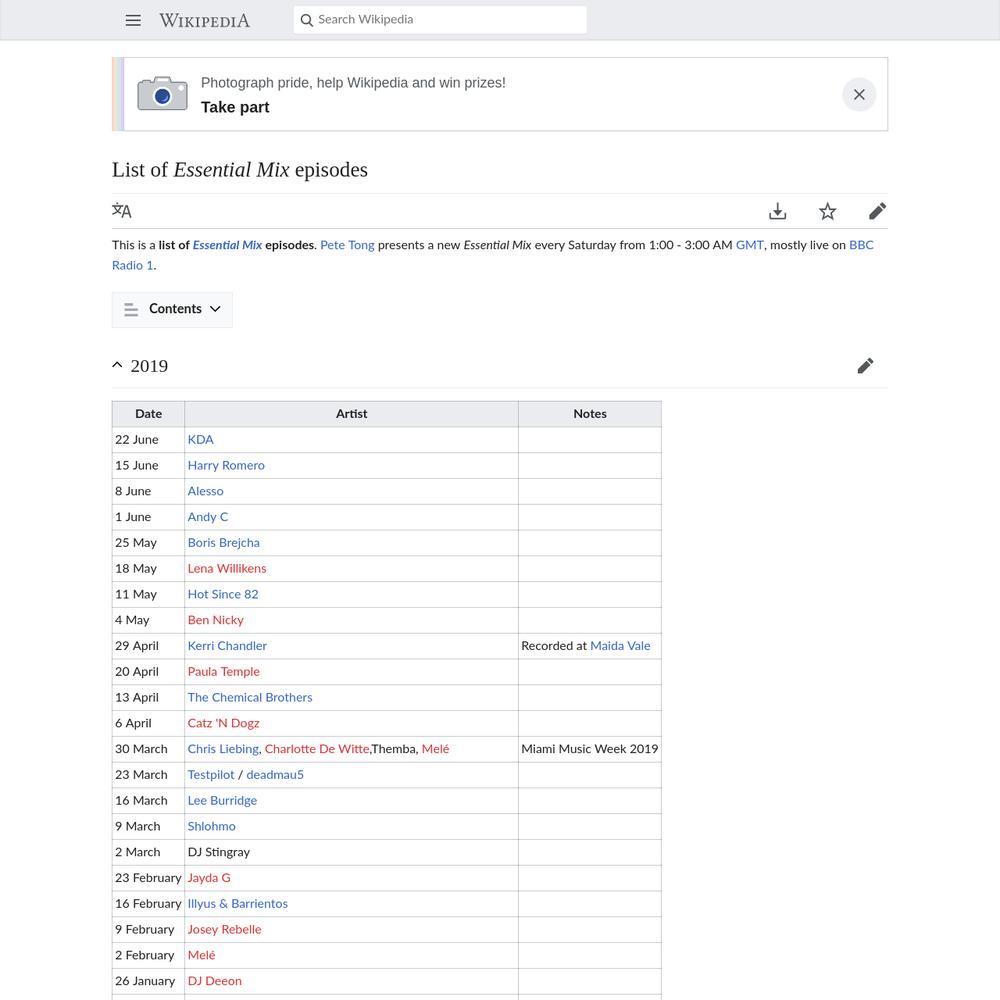Select the 29 April date cell
Viewport: 1000px width, 1000px height.
pos(148,645)
